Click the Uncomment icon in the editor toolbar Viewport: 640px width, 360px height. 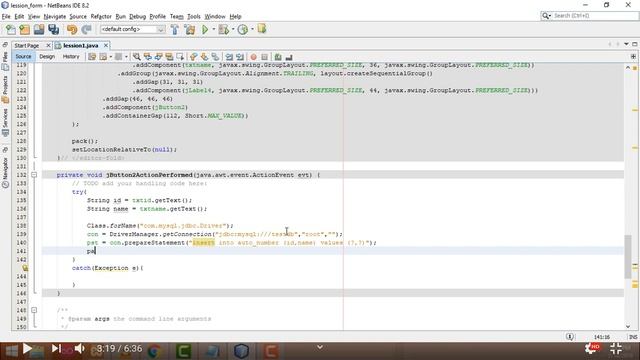(289, 57)
